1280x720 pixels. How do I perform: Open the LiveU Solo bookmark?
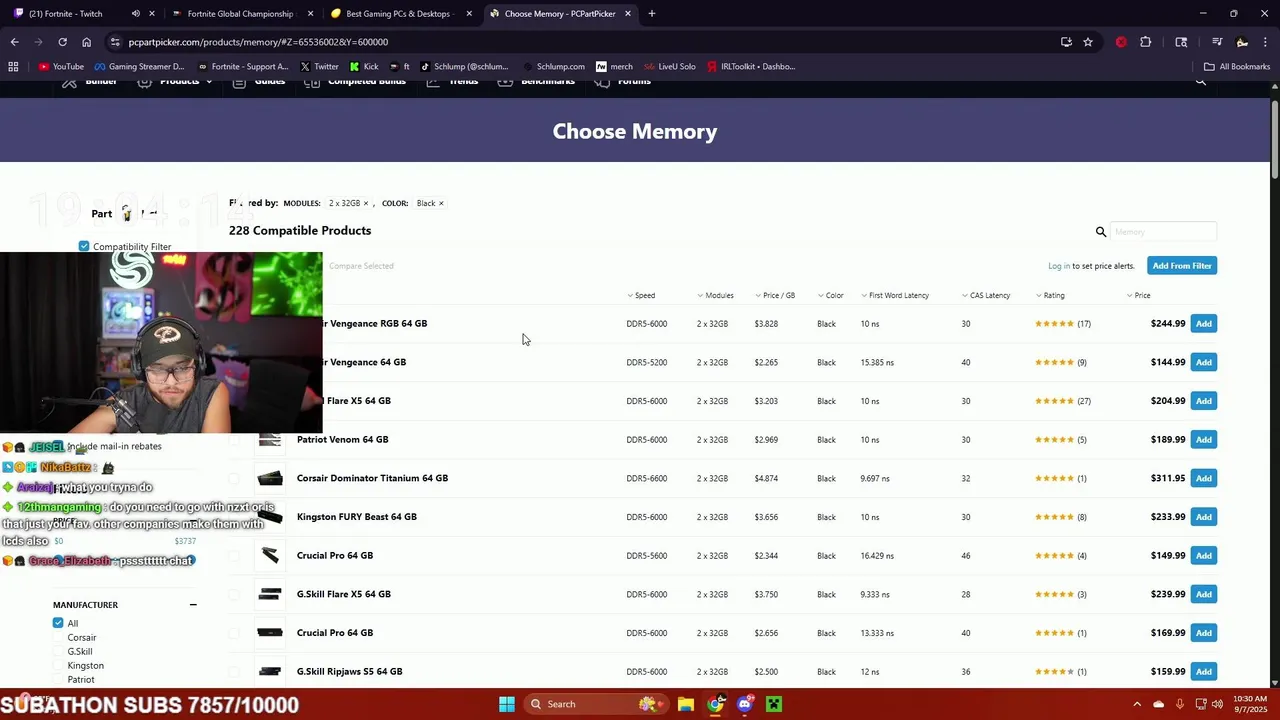tap(670, 67)
